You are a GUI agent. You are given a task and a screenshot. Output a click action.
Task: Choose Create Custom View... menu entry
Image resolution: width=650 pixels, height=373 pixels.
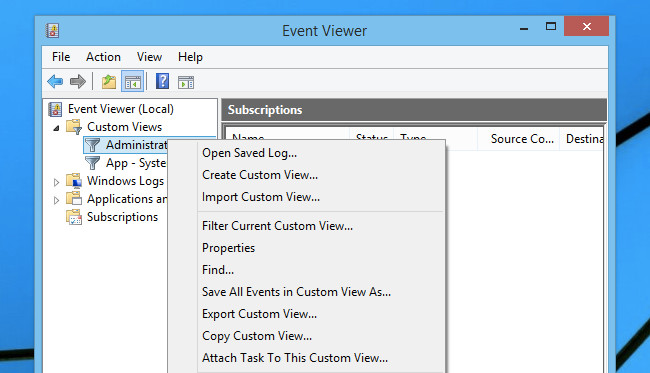click(307, 175)
